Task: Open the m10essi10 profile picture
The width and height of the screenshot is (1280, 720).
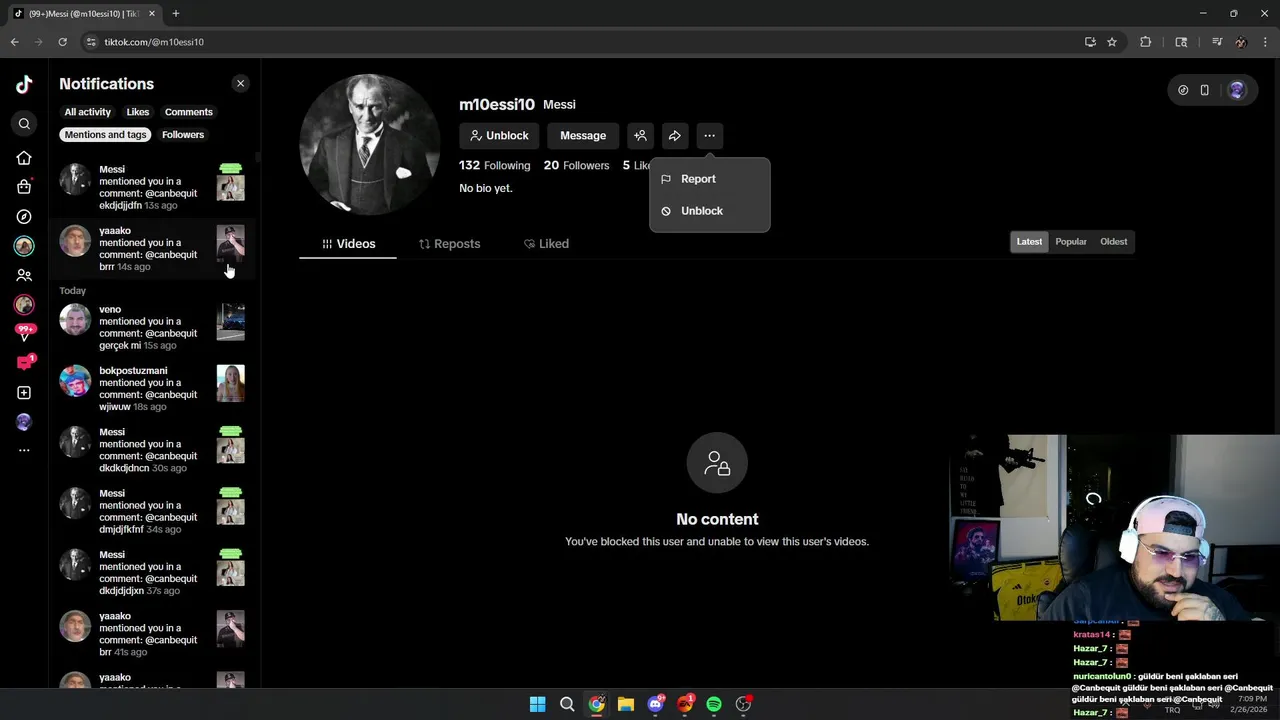Action: pyautogui.click(x=370, y=145)
